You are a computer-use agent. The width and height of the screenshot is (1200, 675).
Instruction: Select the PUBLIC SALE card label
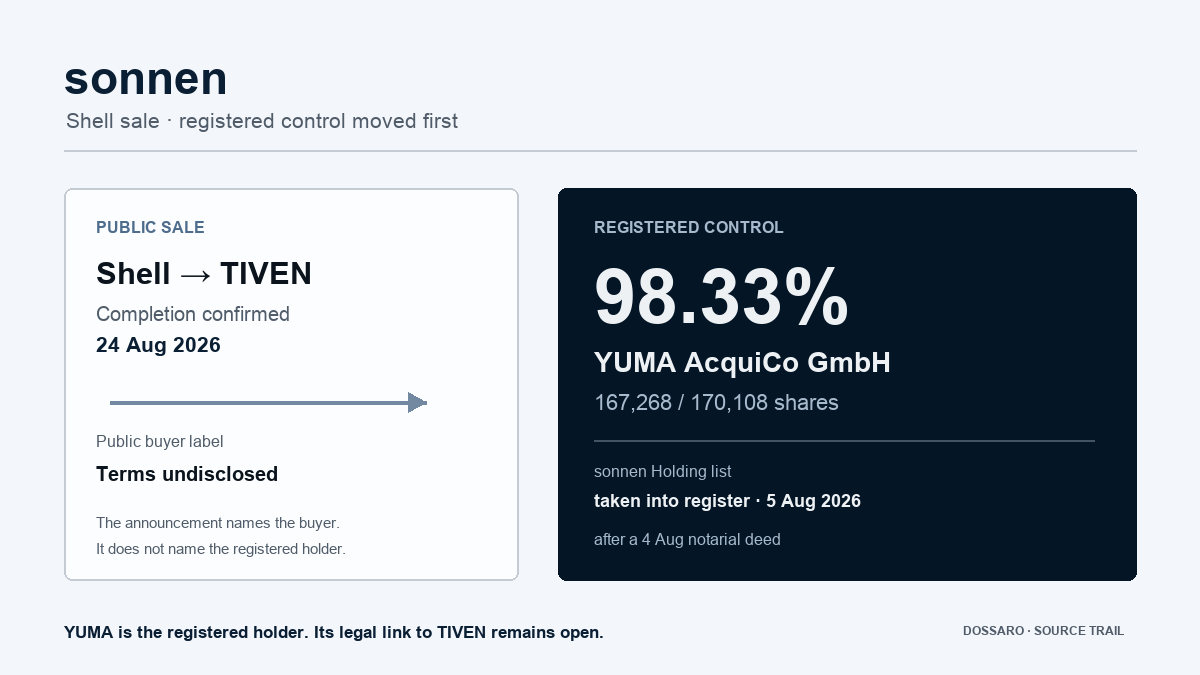tap(150, 228)
